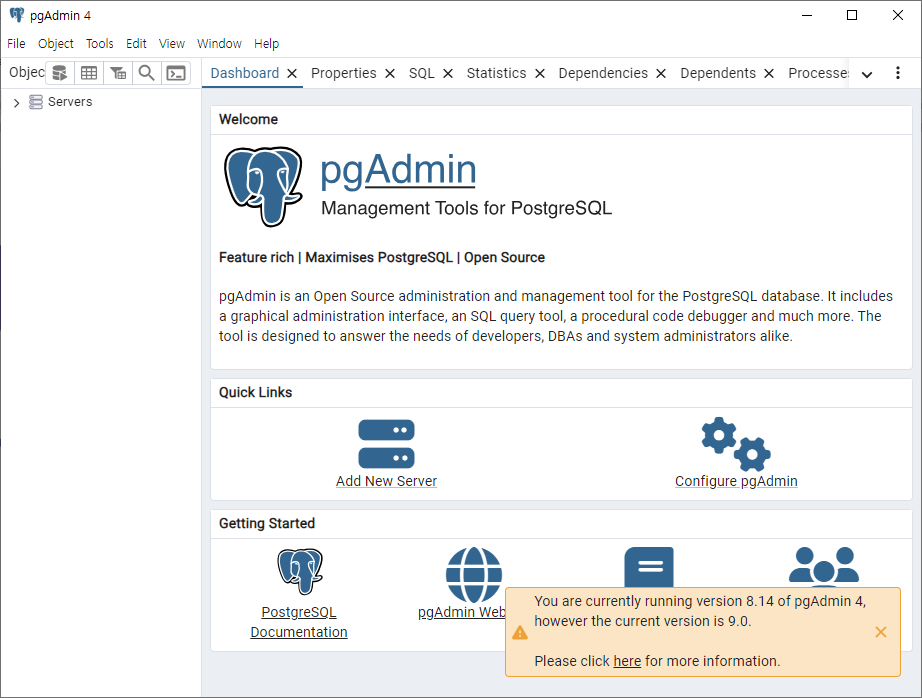Close the Statistics tab
922x698 pixels.
click(x=540, y=74)
